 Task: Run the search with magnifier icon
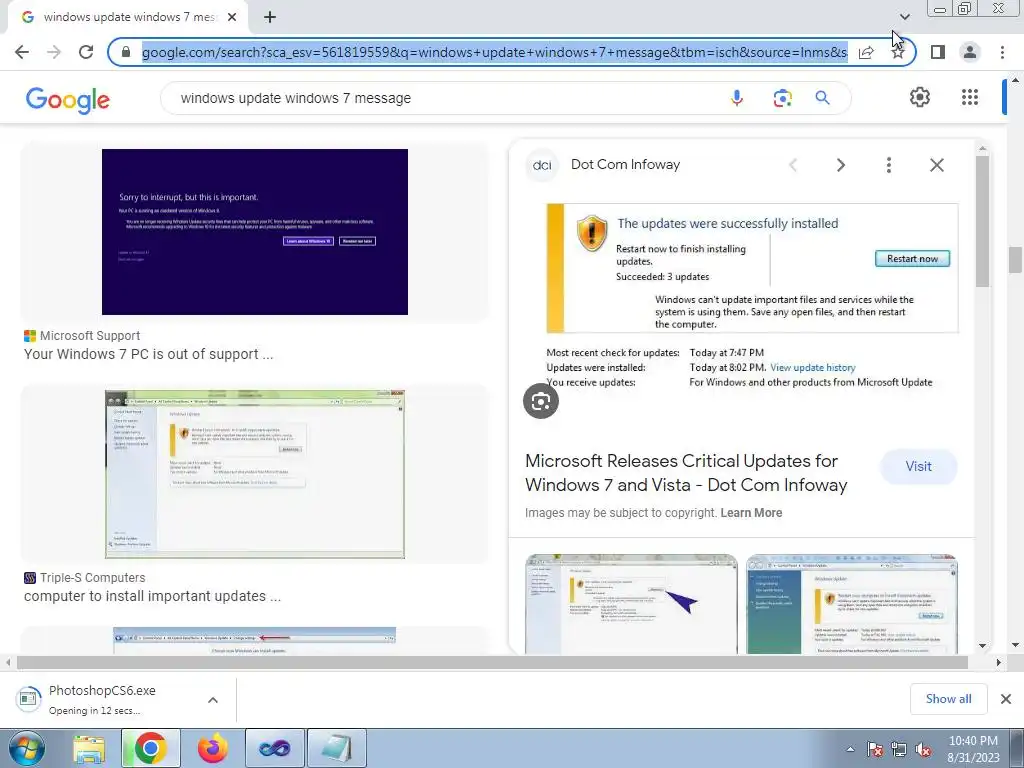tap(822, 98)
